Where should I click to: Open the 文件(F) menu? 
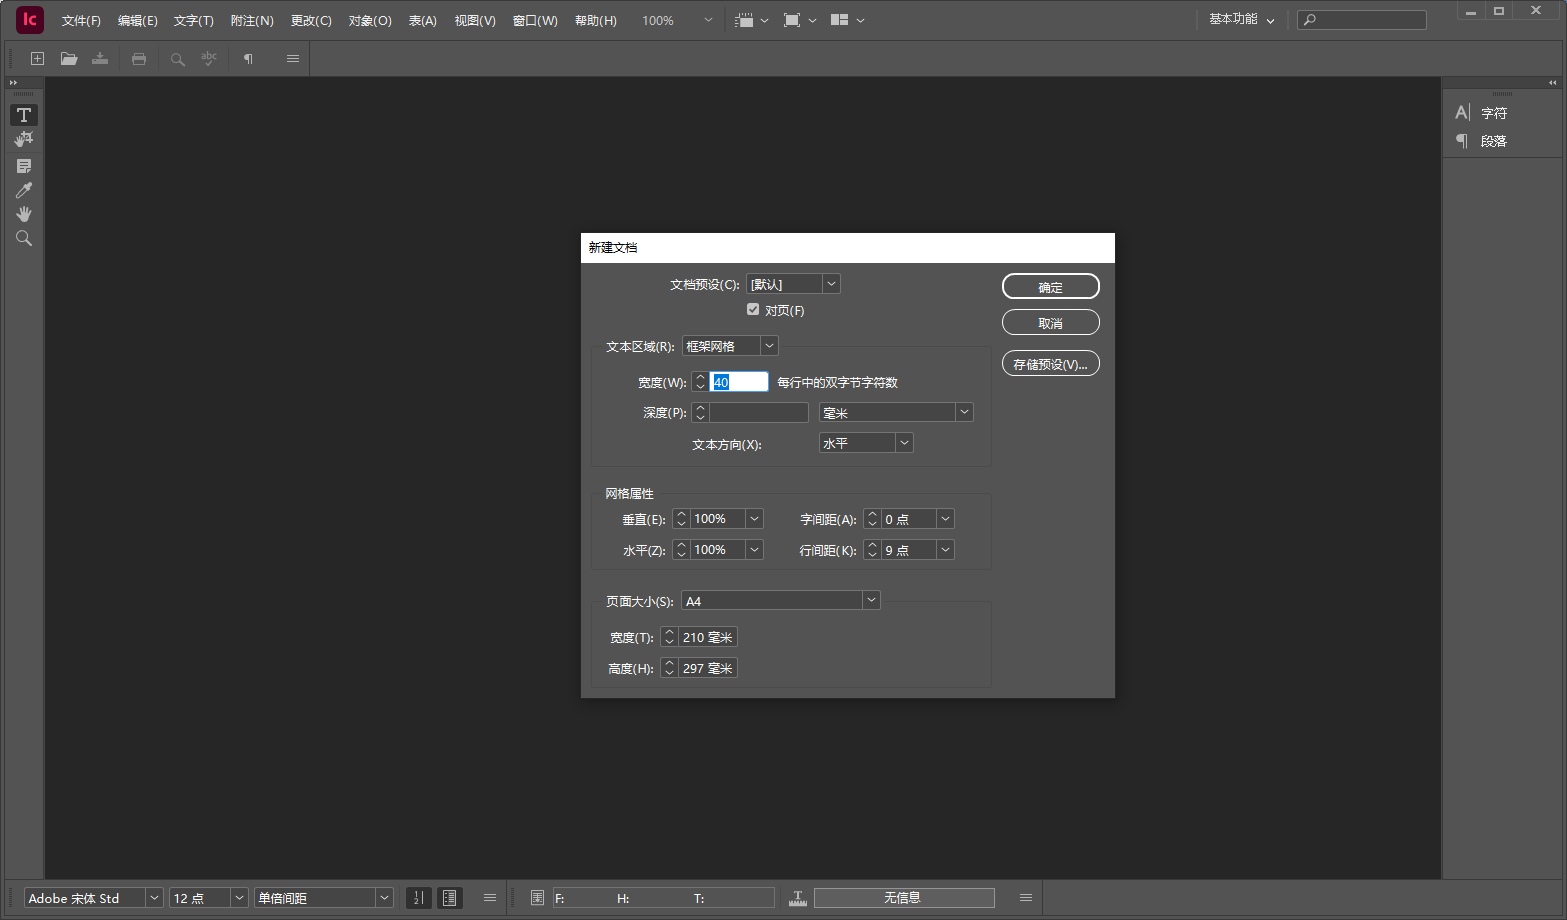[x=81, y=21]
